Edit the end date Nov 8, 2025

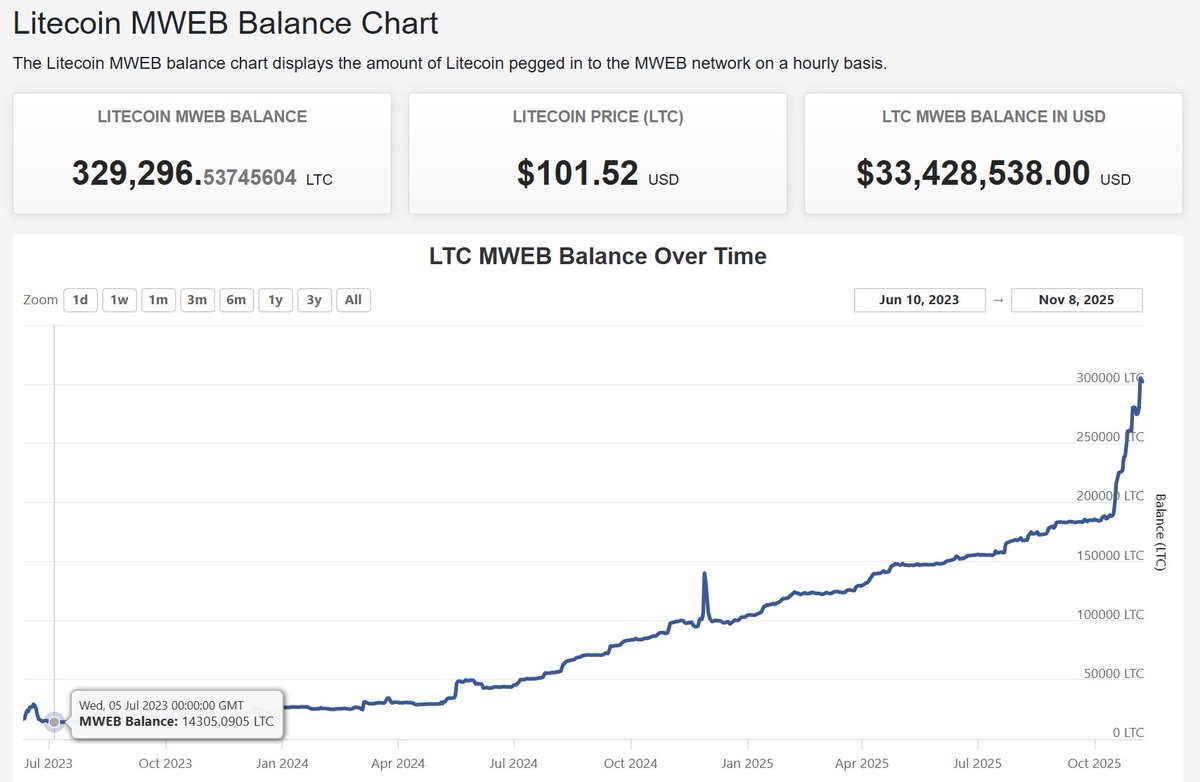[1077, 300]
